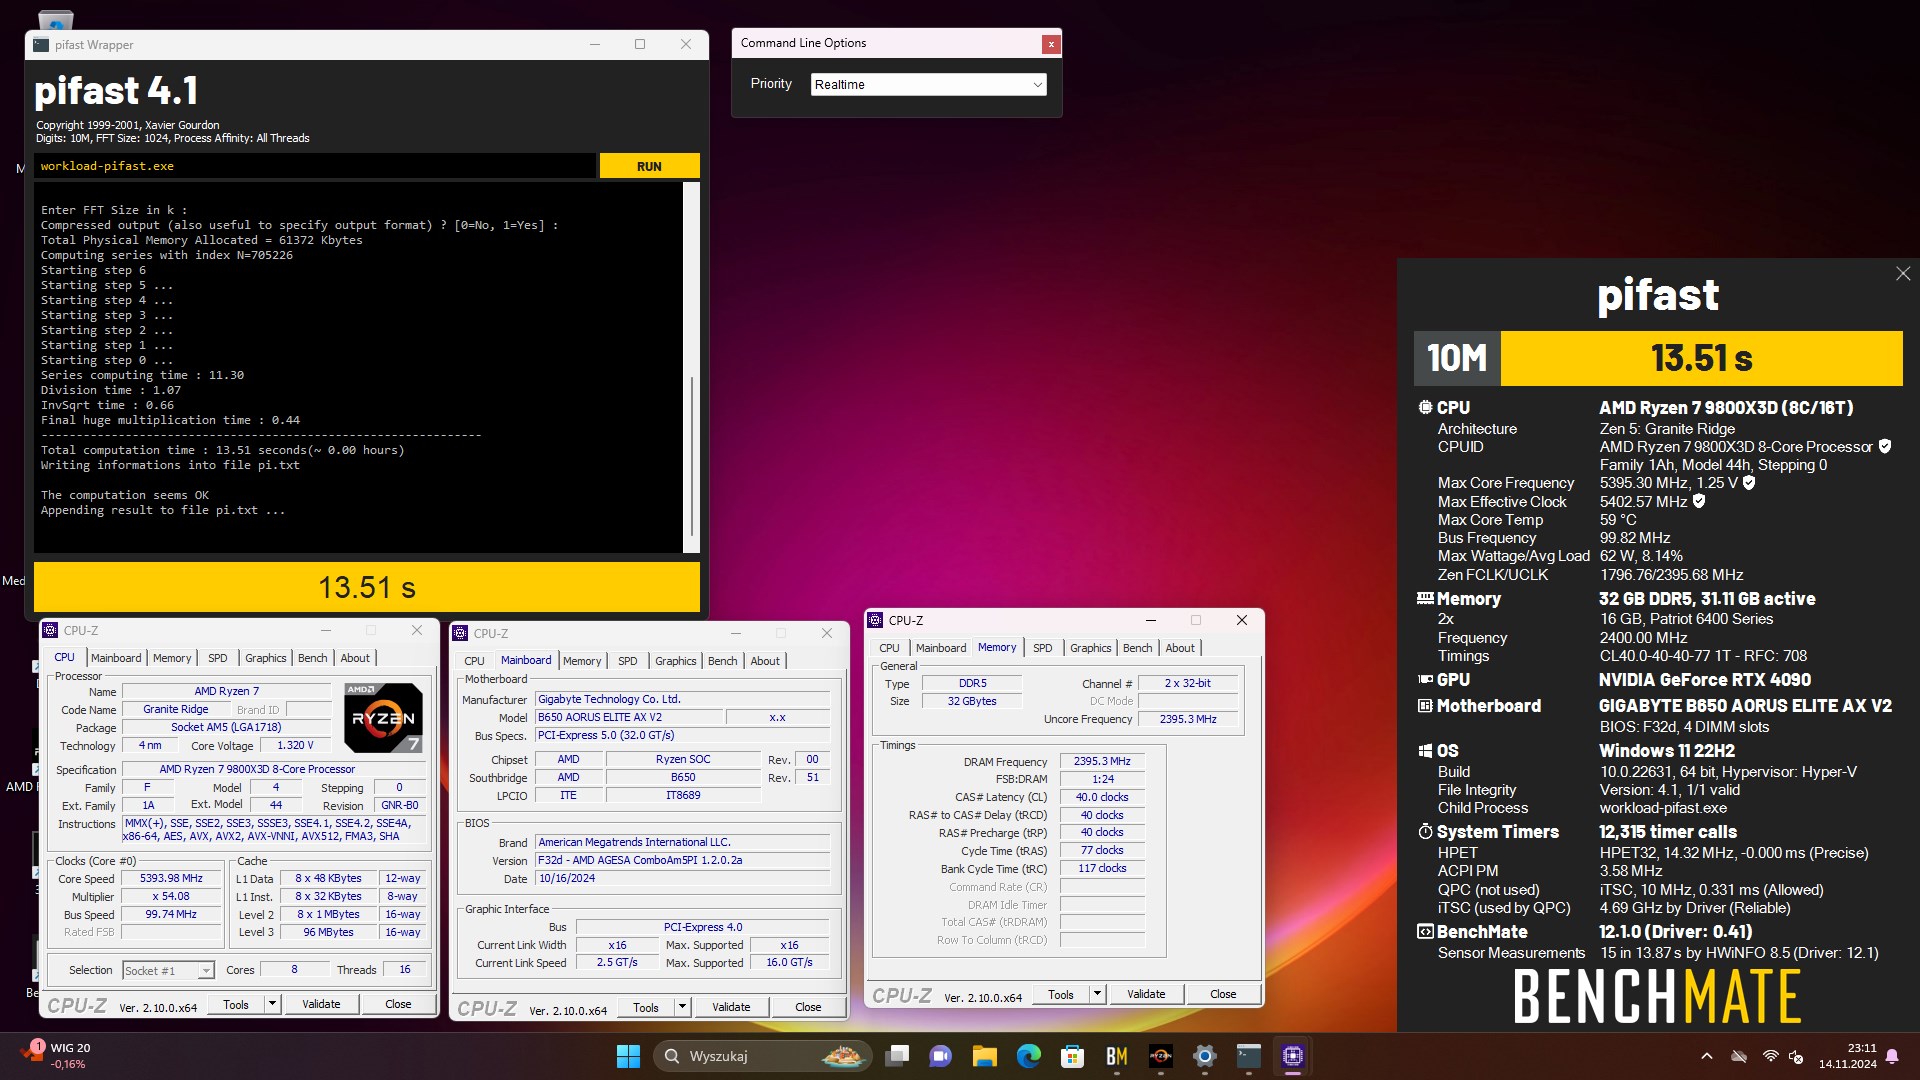1920x1080 pixels.
Task: Open the Socket #1 selection dropdown
Action: (x=168, y=971)
